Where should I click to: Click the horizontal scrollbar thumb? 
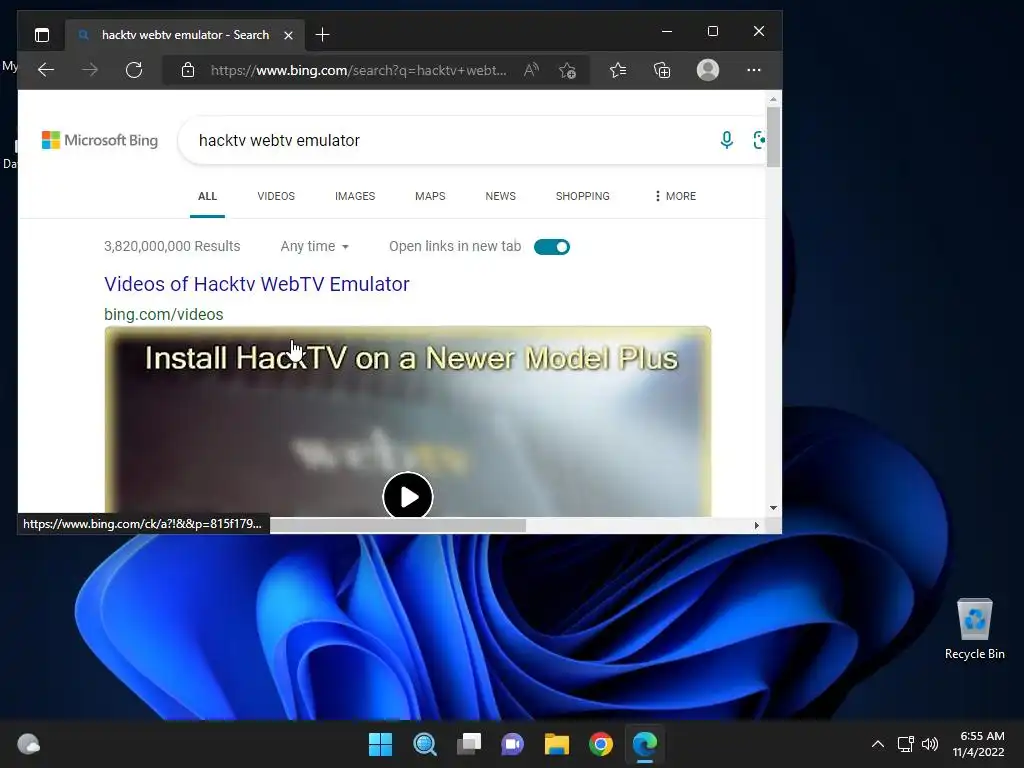coord(397,525)
